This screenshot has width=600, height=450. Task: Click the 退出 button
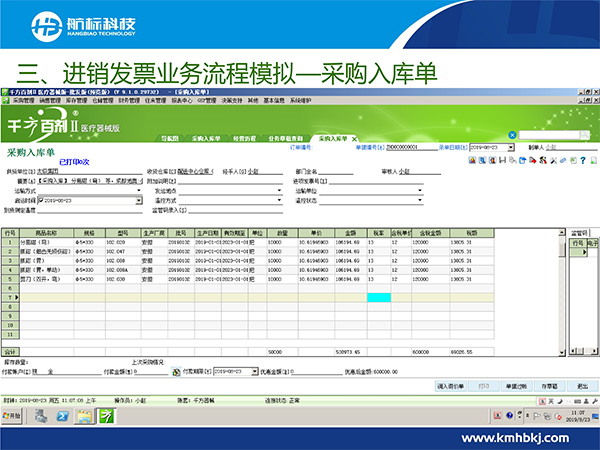[582, 386]
